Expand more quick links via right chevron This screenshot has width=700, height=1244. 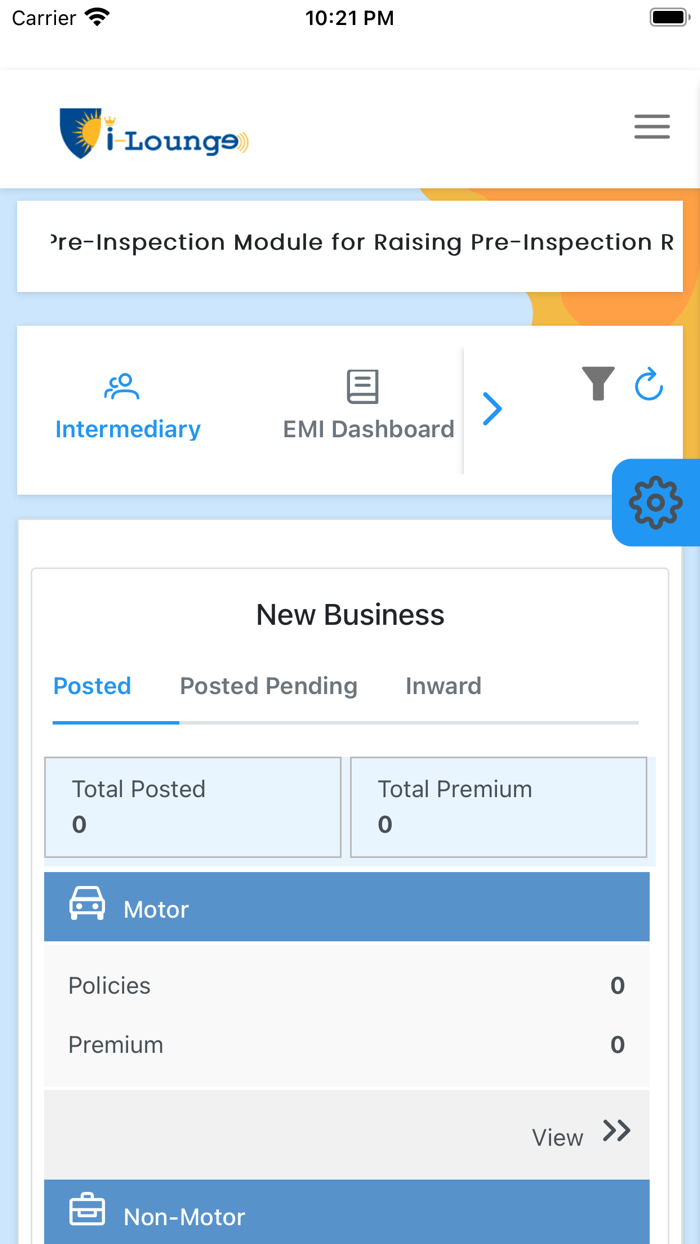coord(492,408)
